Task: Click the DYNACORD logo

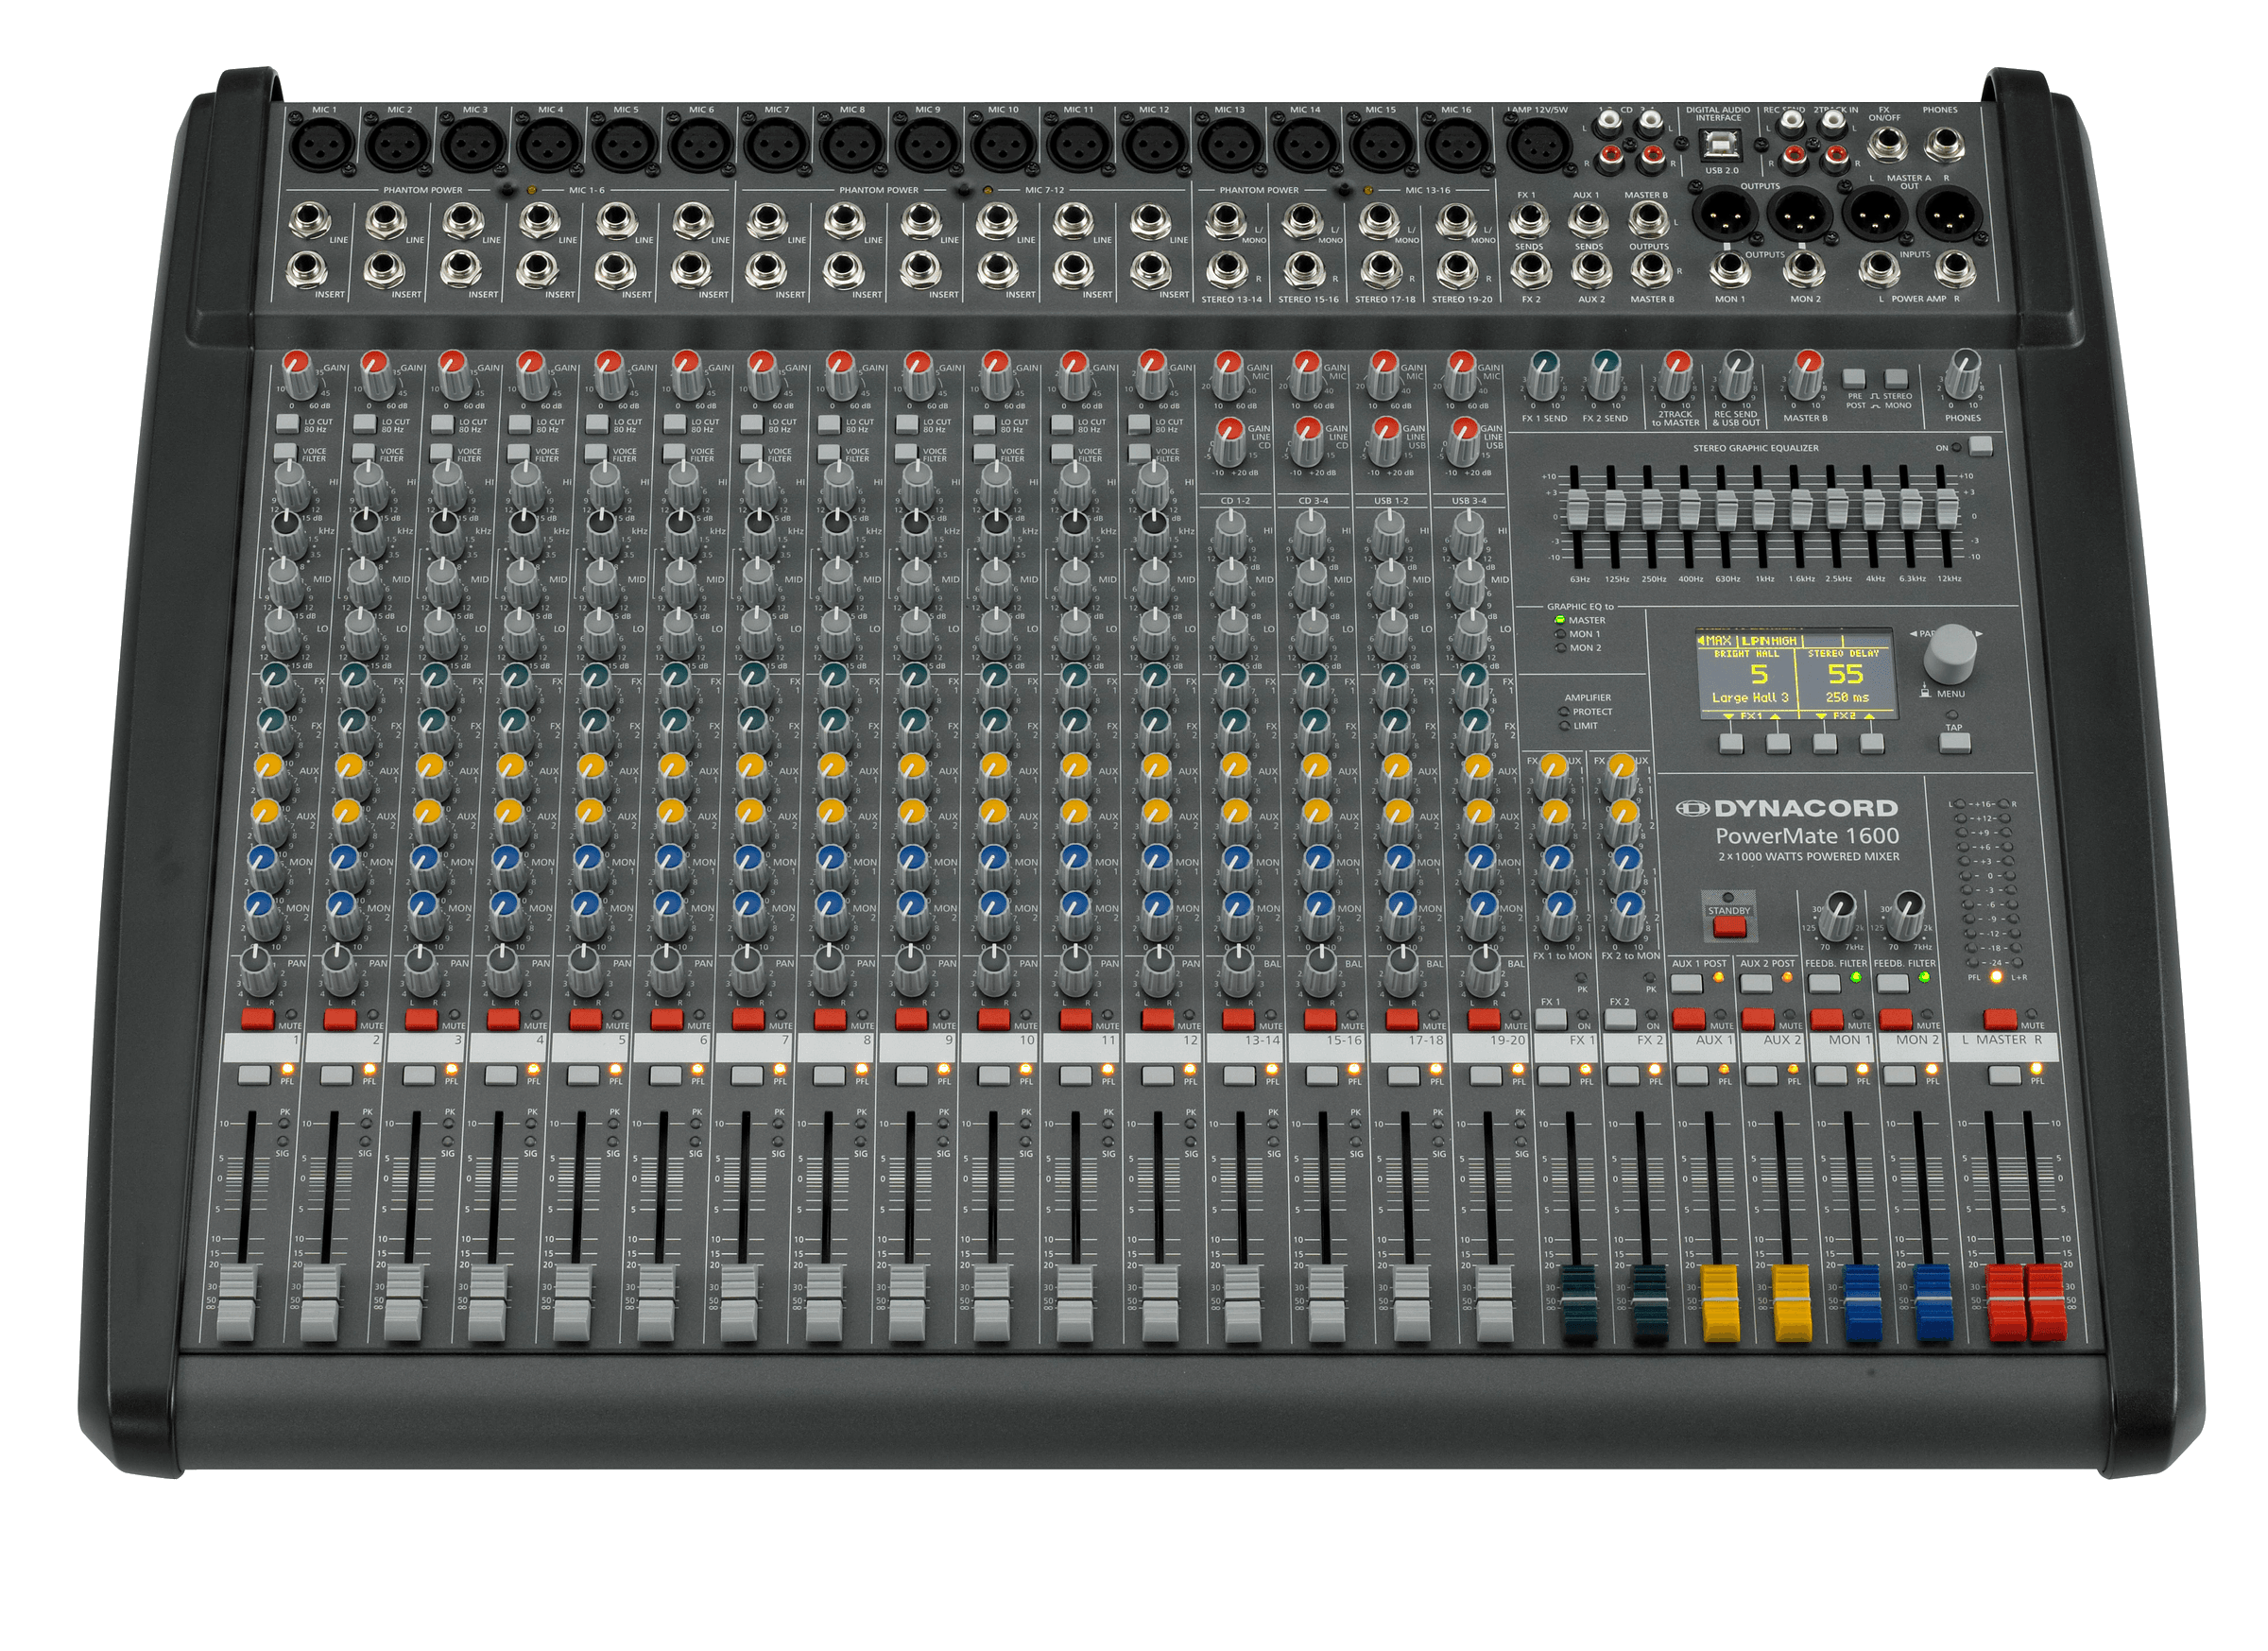Action: (1786, 808)
